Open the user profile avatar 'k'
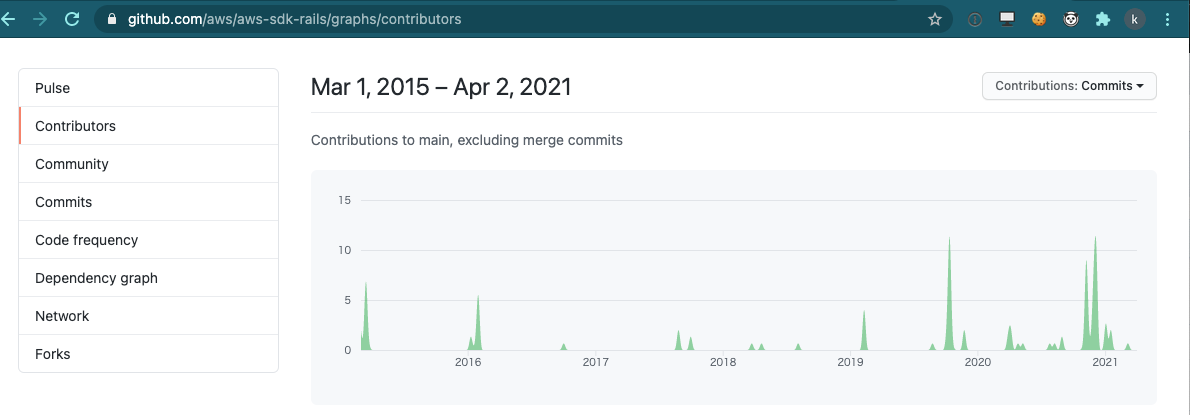This screenshot has width=1190, height=415. [x=1135, y=19]
